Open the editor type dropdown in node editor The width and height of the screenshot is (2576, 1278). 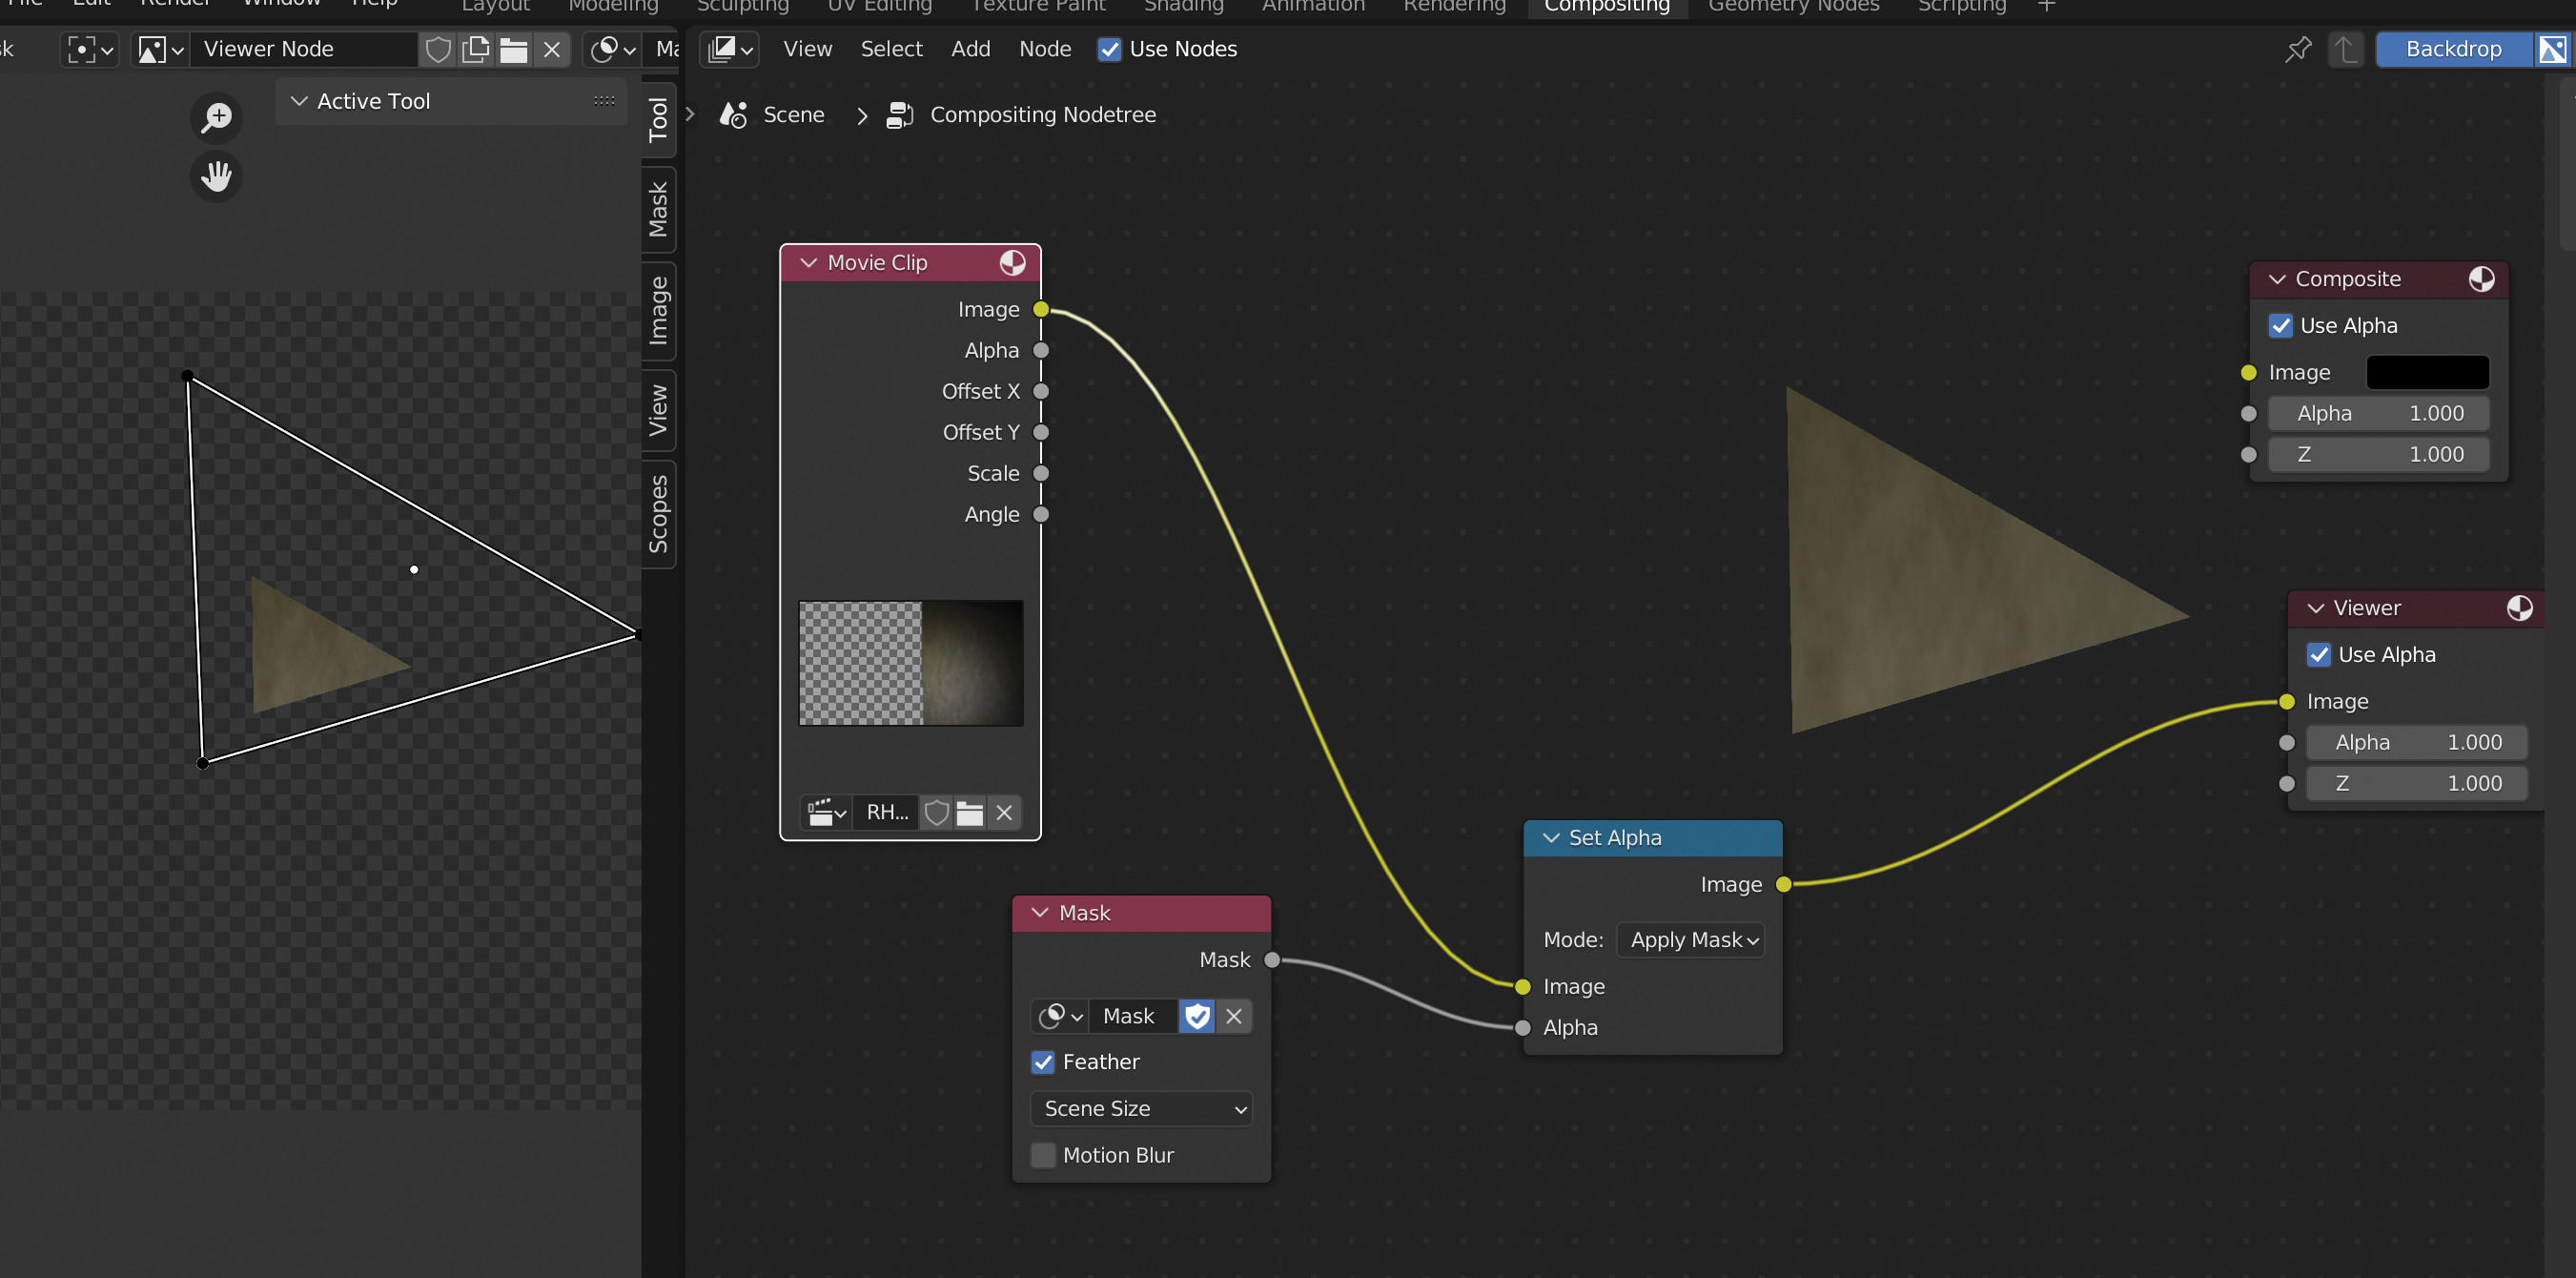click(730, 49)
